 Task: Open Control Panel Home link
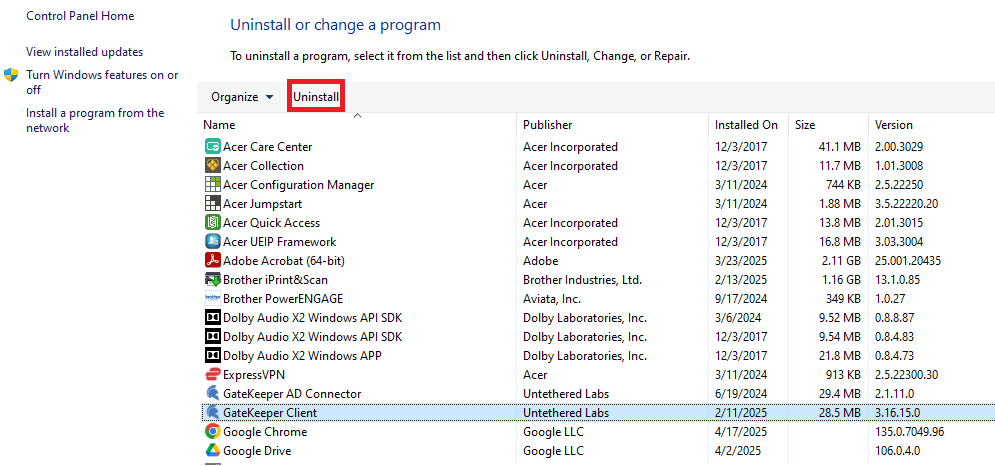coord(80,17)
